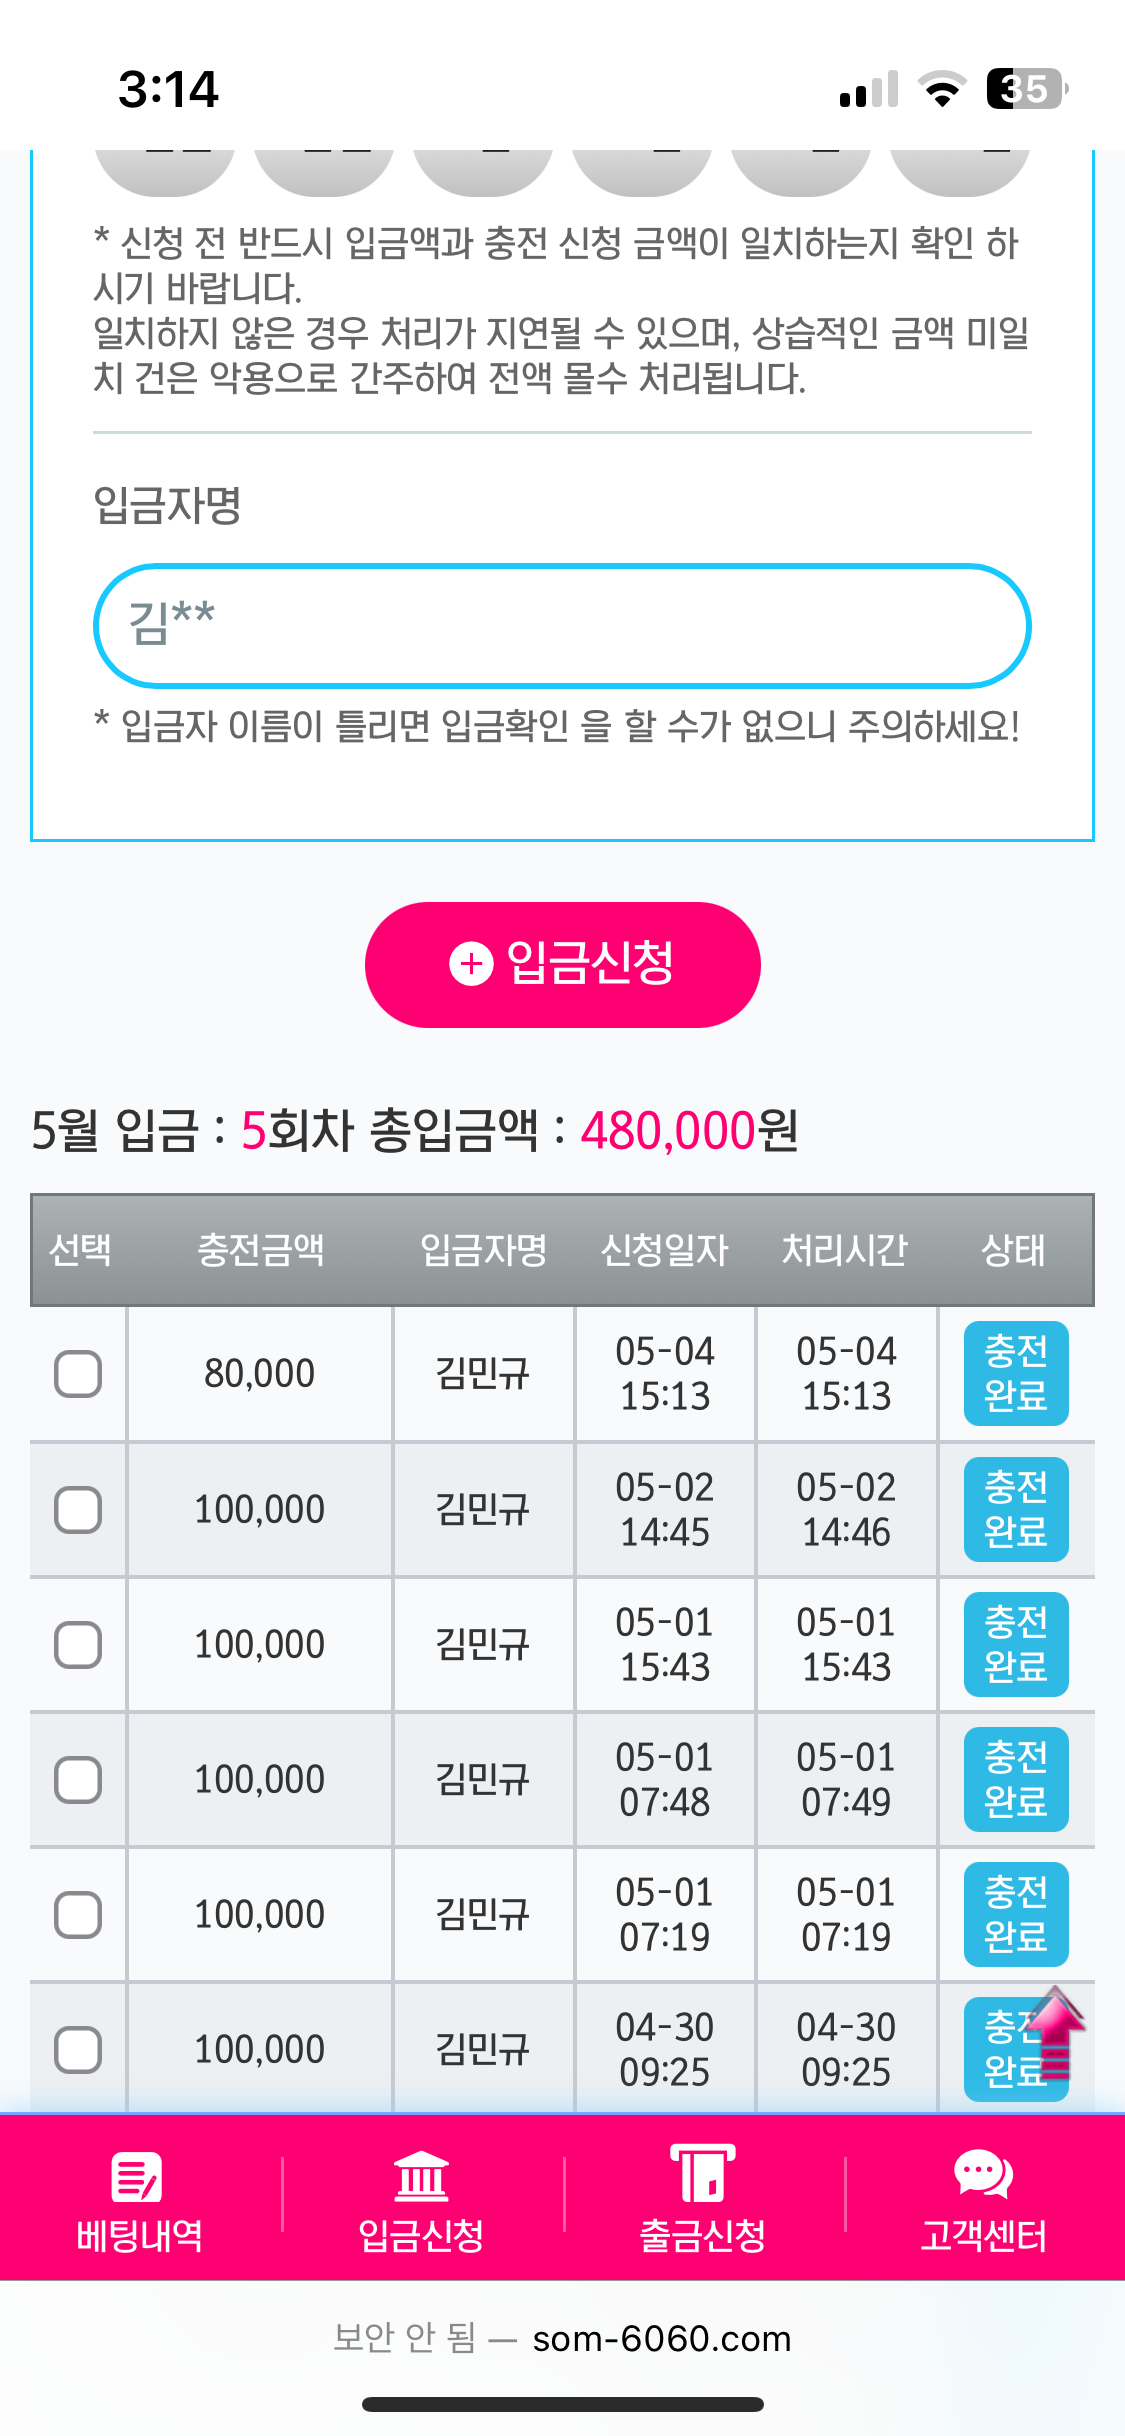
Task: Open customer center chat icon
Action: [983, 2174]
